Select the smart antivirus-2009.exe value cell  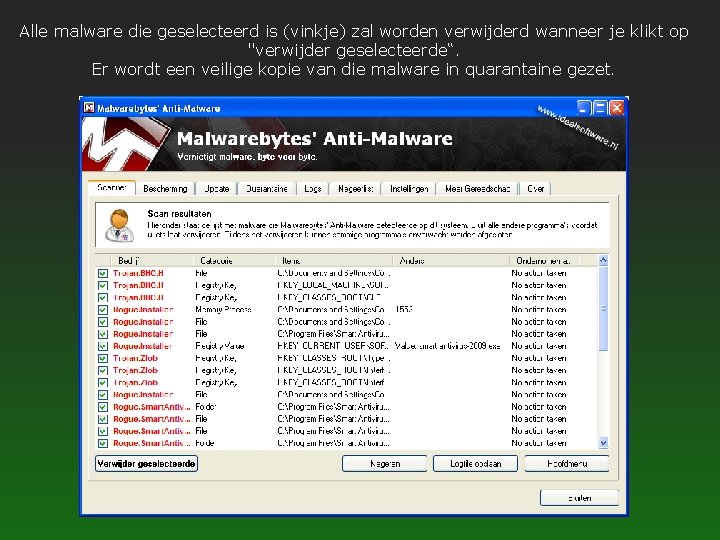(447, 346)
